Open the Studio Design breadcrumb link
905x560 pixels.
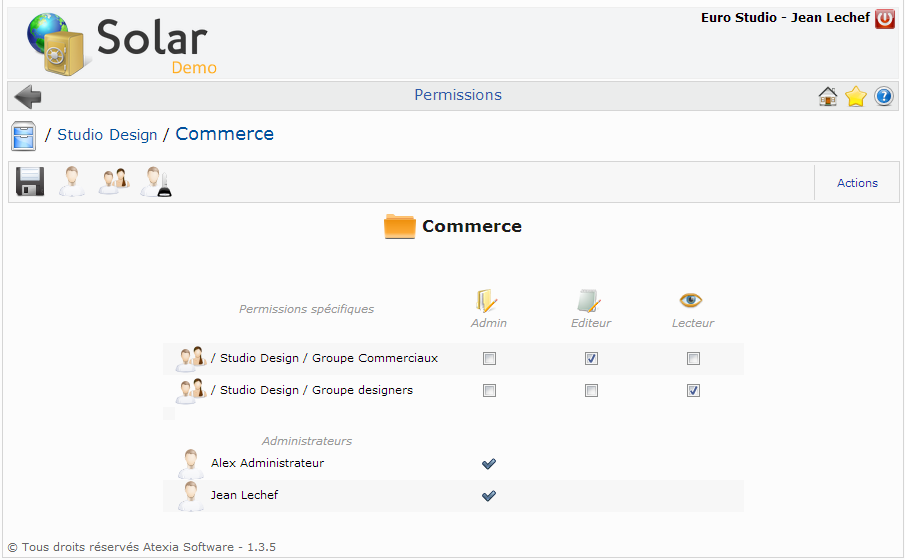tap(107, 135)
